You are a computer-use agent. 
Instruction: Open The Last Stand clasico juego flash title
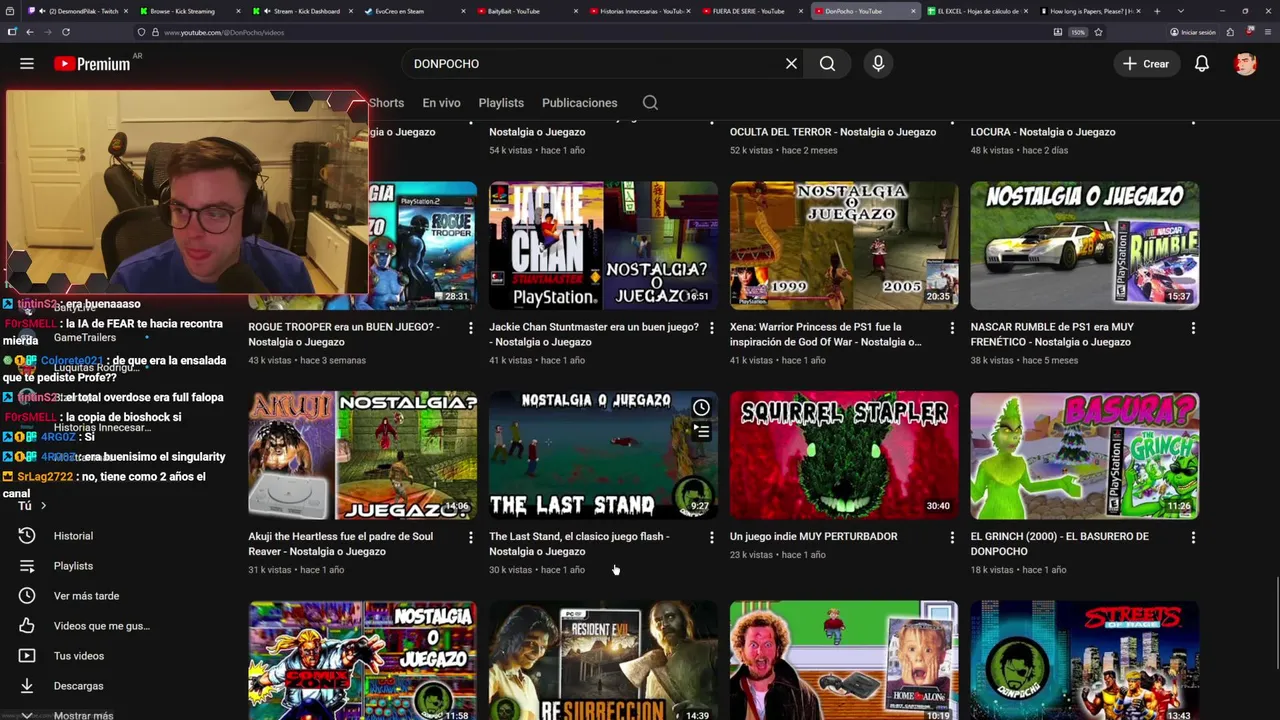(x=579, y=544)
